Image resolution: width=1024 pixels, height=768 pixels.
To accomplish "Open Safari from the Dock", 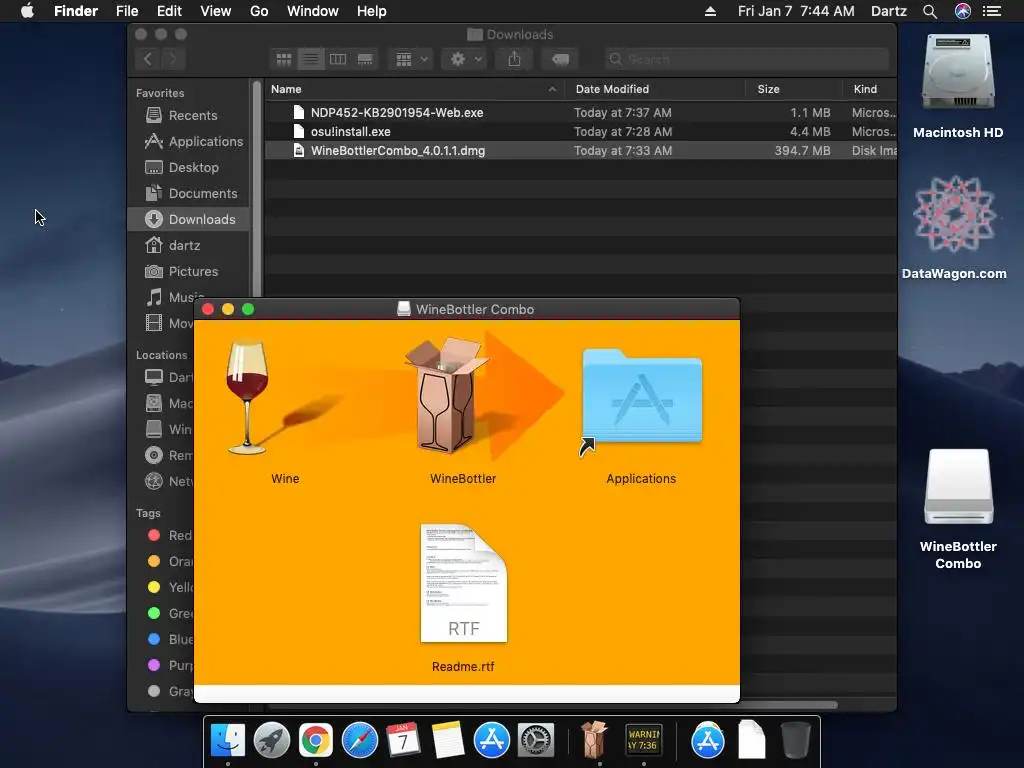I will [x=360, y=740].
